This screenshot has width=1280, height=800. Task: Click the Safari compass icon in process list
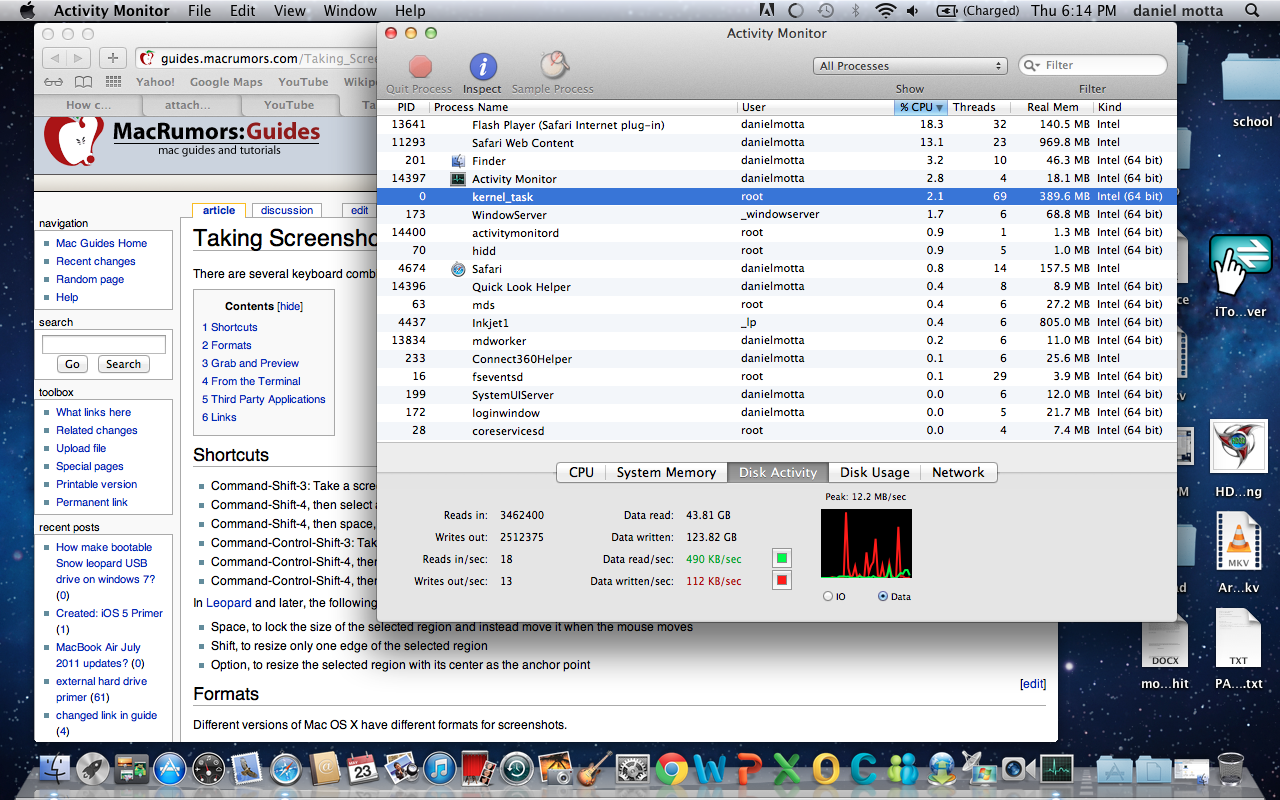coord(458,269)
